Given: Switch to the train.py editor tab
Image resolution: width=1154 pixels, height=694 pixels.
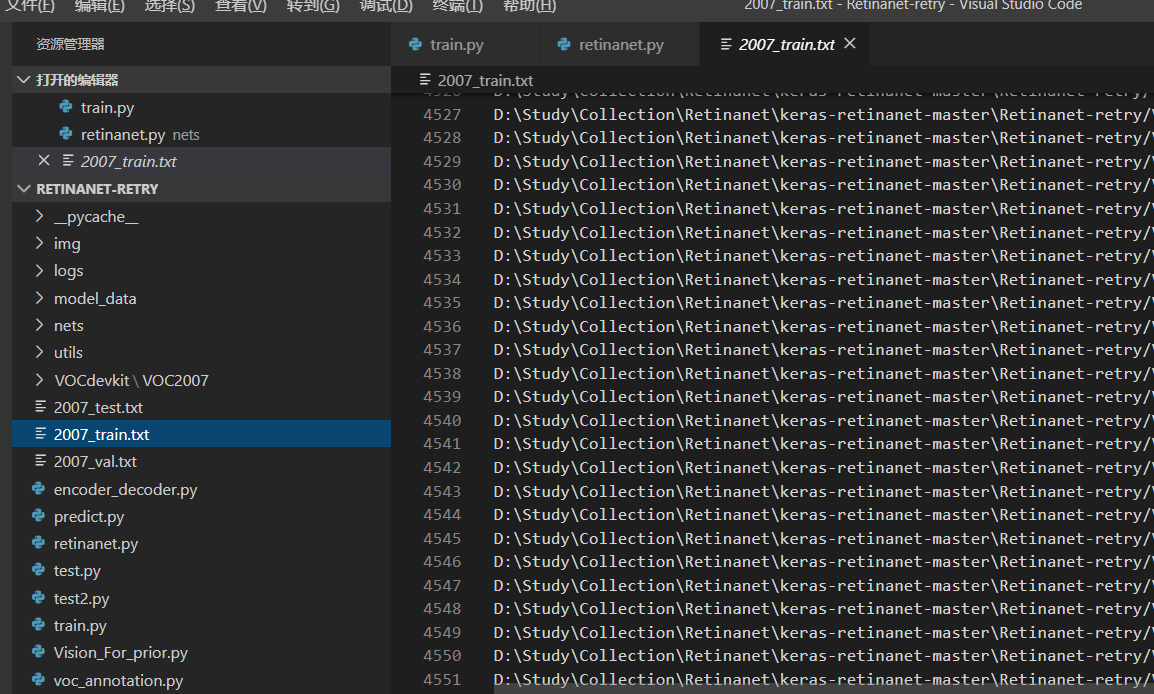Looking at the screenshot, I should click(465, 44).
